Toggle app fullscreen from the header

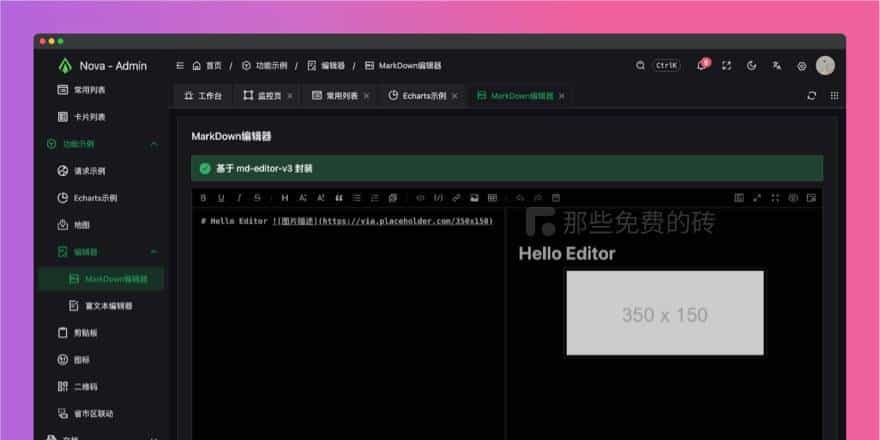727,66
